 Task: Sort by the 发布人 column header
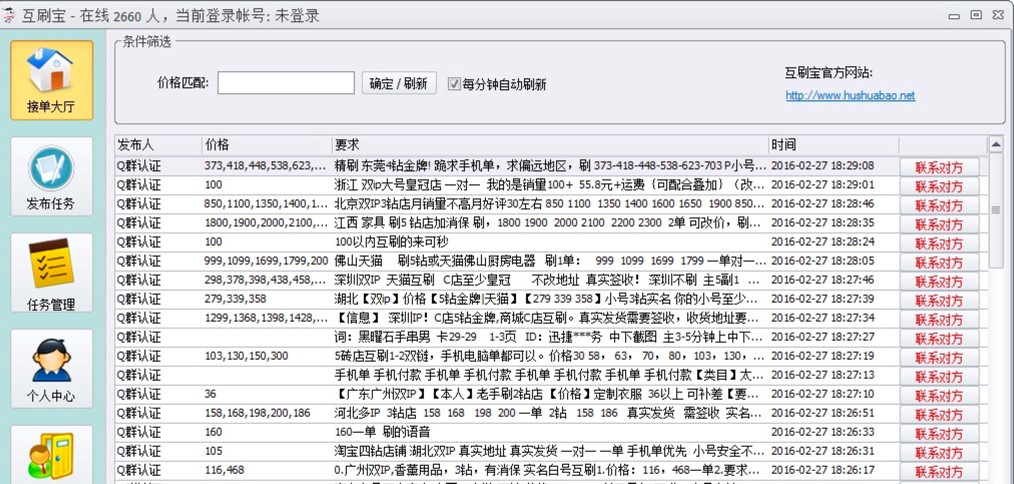tap(158, 144)
